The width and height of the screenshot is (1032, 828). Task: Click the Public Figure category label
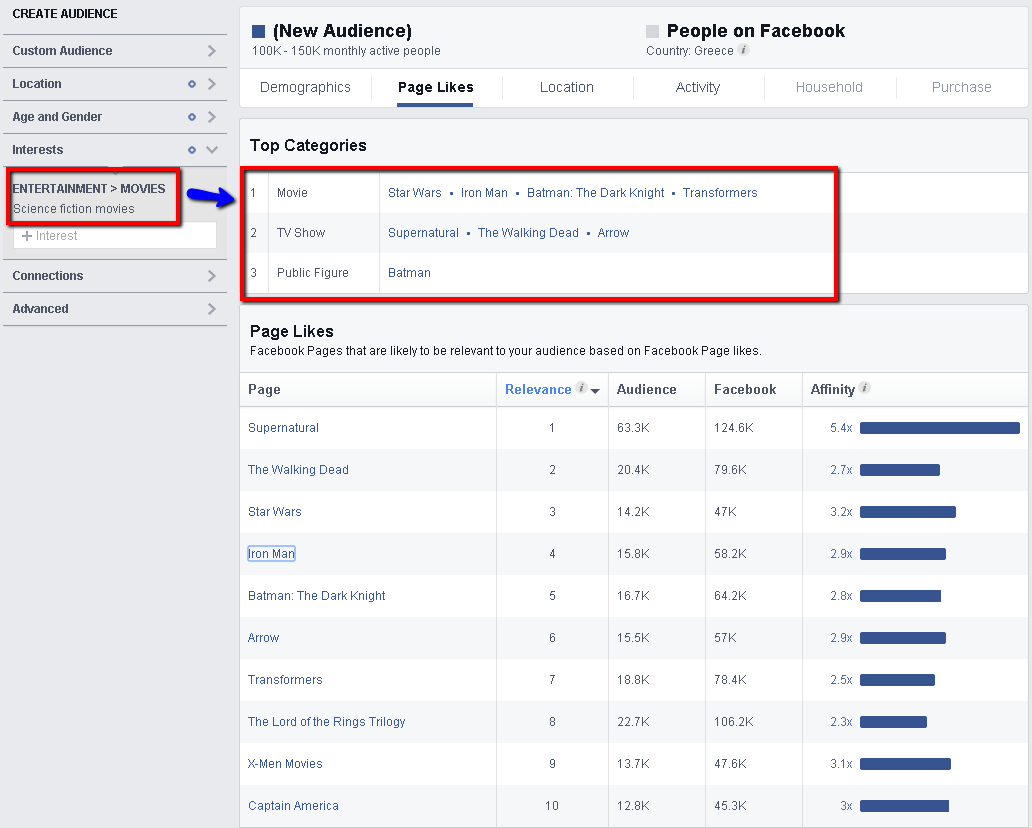click(x=313, y=272)
